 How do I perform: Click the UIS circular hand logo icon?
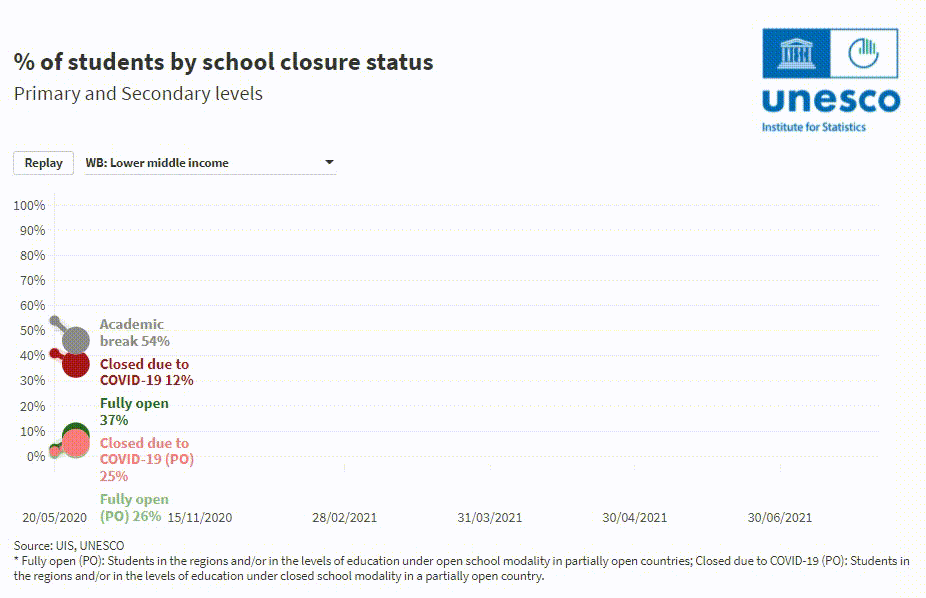coord(863,52)
